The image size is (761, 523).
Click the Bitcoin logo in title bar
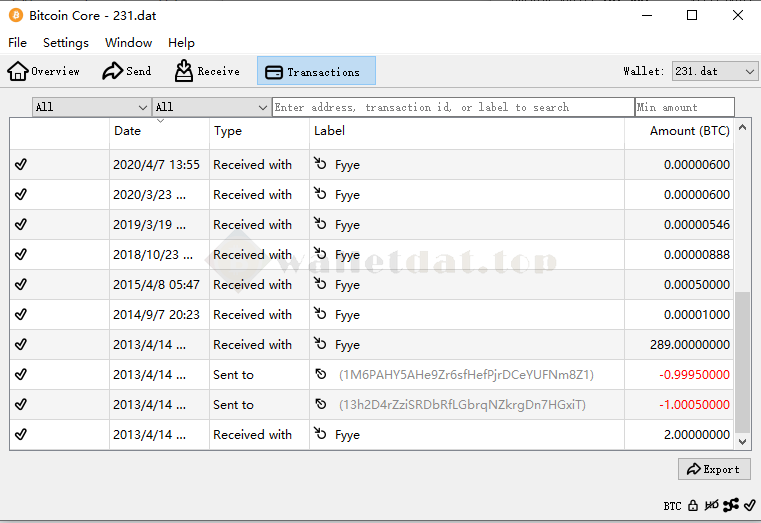click(16, 16)
